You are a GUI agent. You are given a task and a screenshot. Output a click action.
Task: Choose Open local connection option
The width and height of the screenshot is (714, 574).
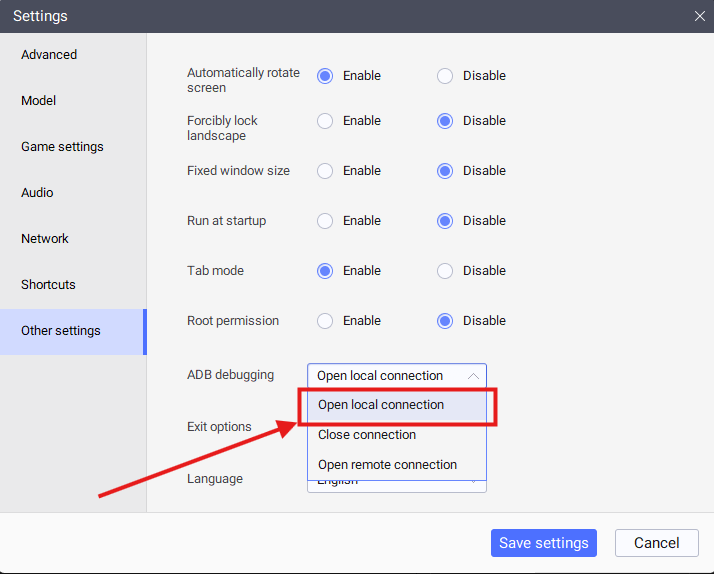click(x=397, y=405)
